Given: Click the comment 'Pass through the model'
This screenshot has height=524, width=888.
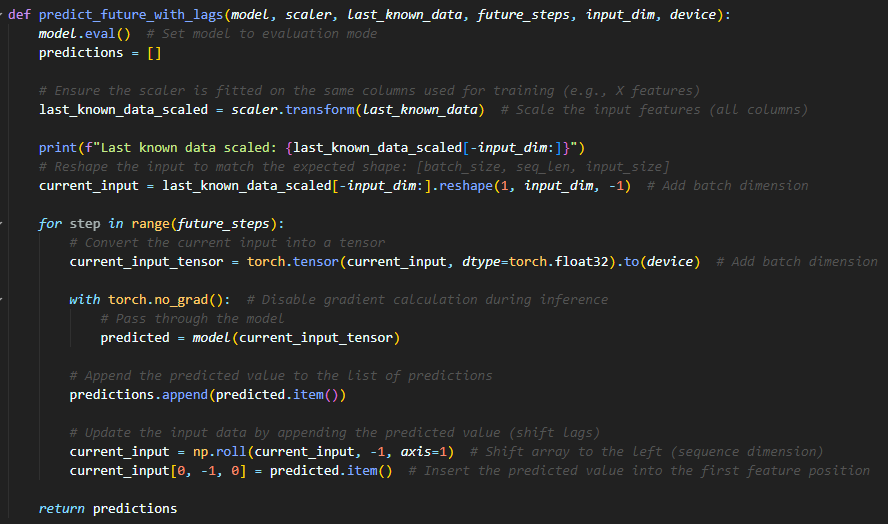Looking at the screenshot, I should (x=193, y=318).
